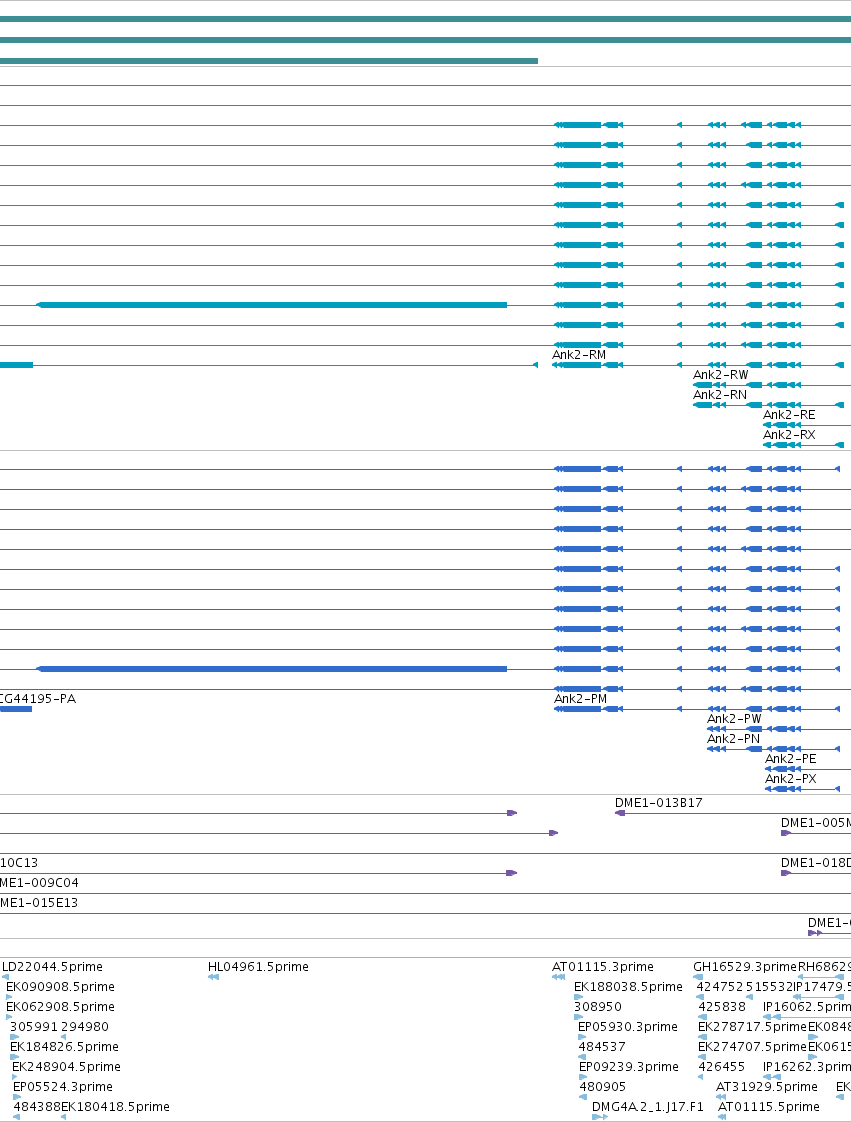
Task: Click the long dark-blue coding exon bar
Action: tap(272, 669)
